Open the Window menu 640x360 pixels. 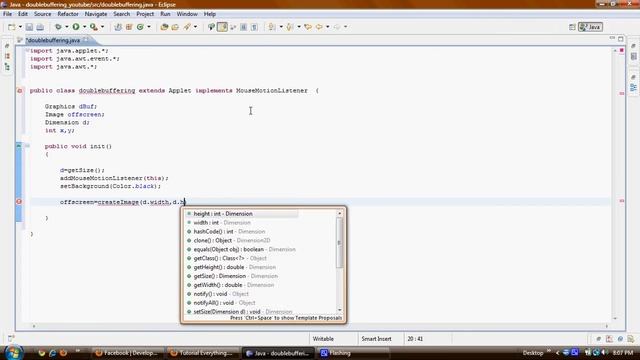[187, 14]
